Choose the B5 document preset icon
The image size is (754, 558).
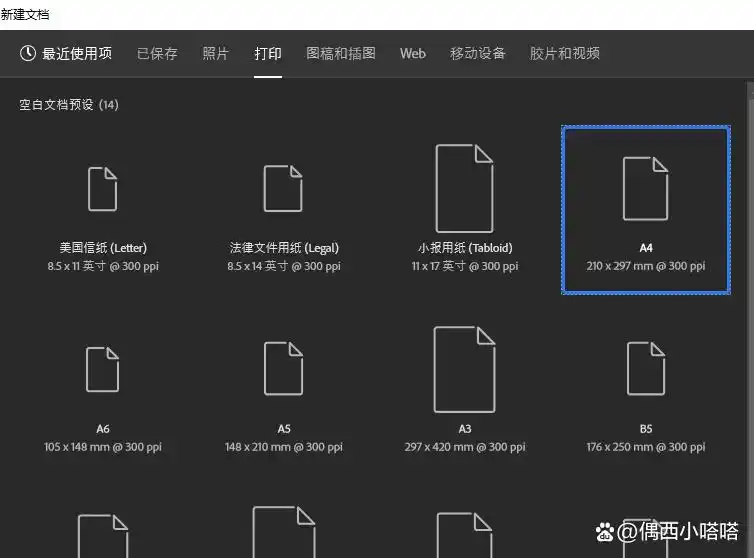point(646,368)
